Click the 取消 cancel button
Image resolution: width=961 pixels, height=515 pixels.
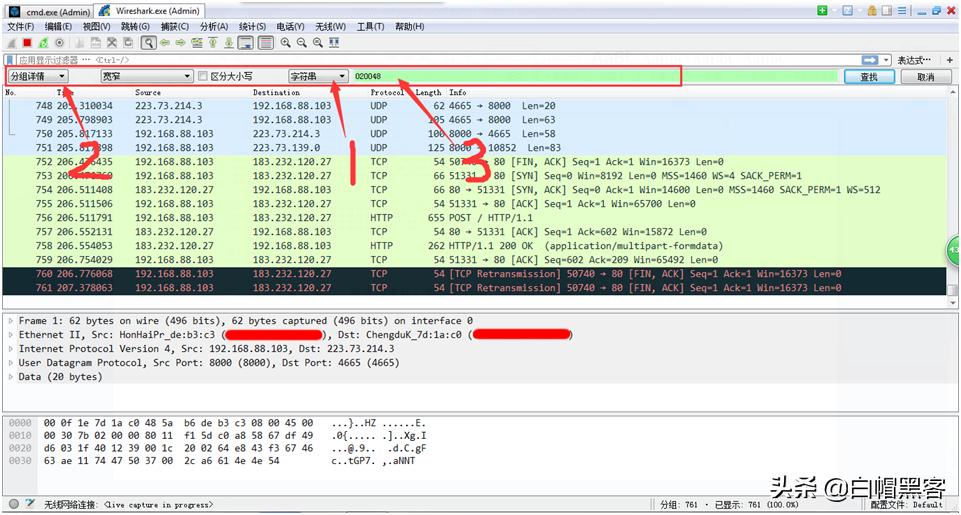tap(925, 77)
